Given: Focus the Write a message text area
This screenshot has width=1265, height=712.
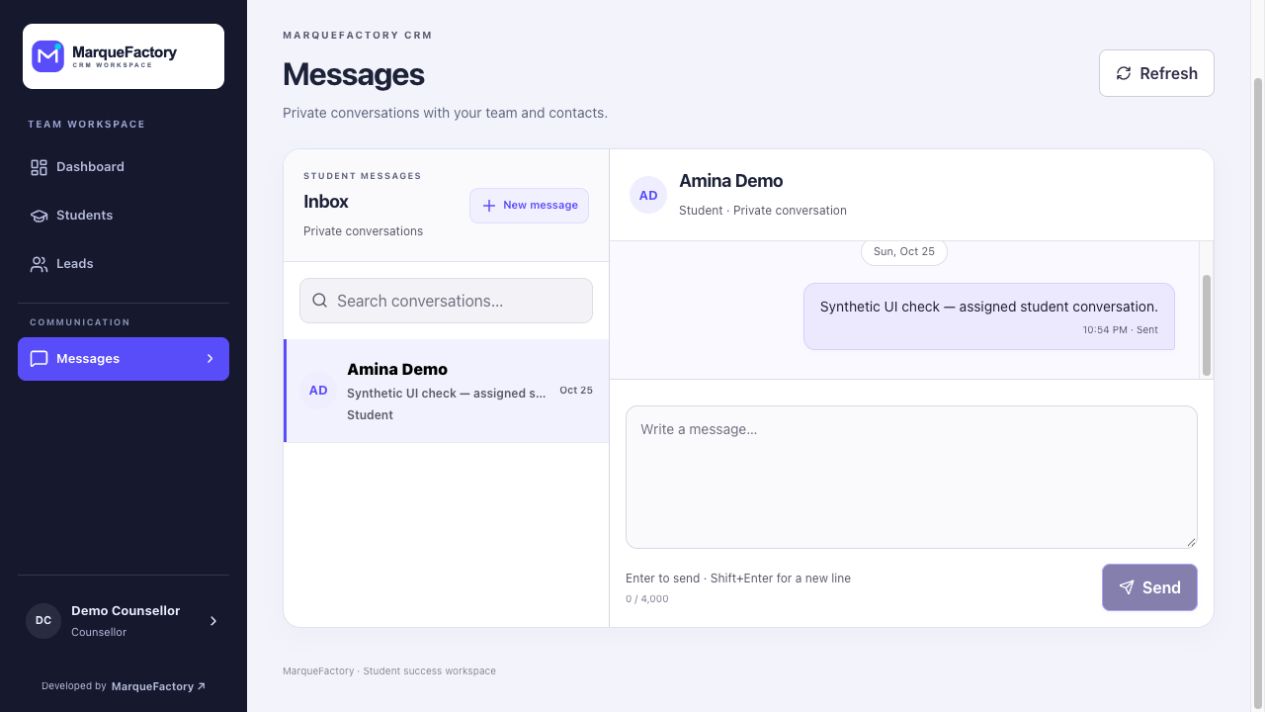Looking at the screenshot, I should (x=911, y=476).
